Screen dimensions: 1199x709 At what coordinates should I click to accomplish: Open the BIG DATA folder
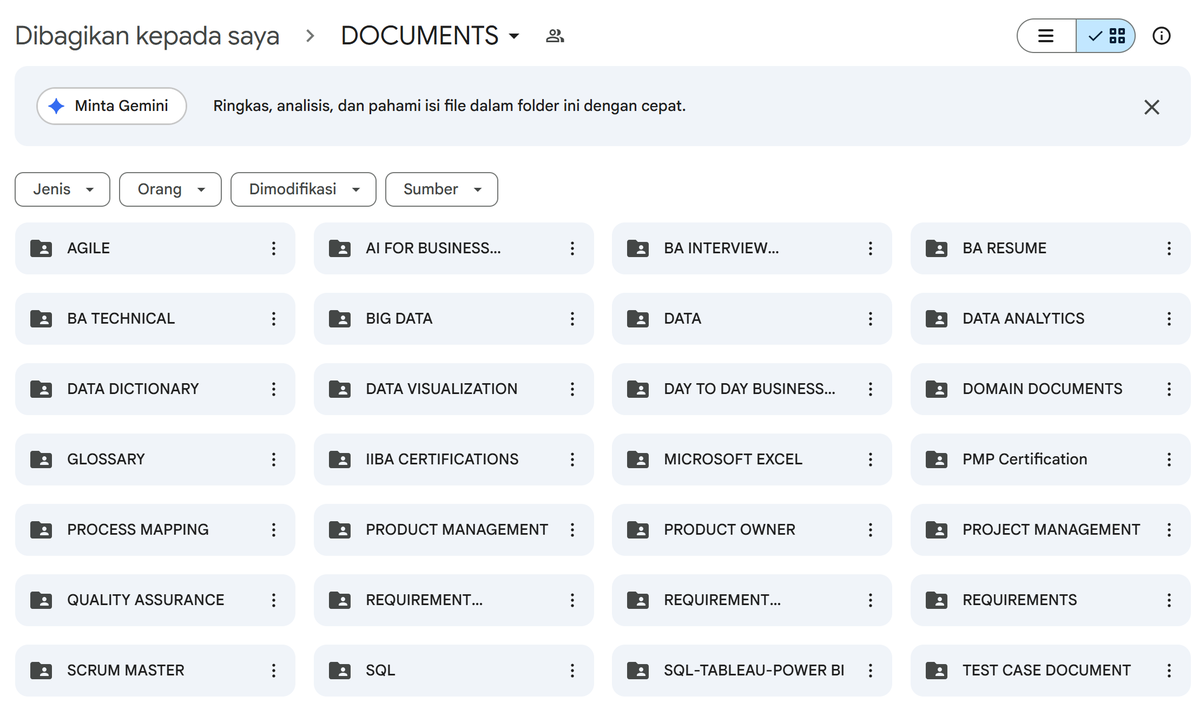tap(453, 319)
